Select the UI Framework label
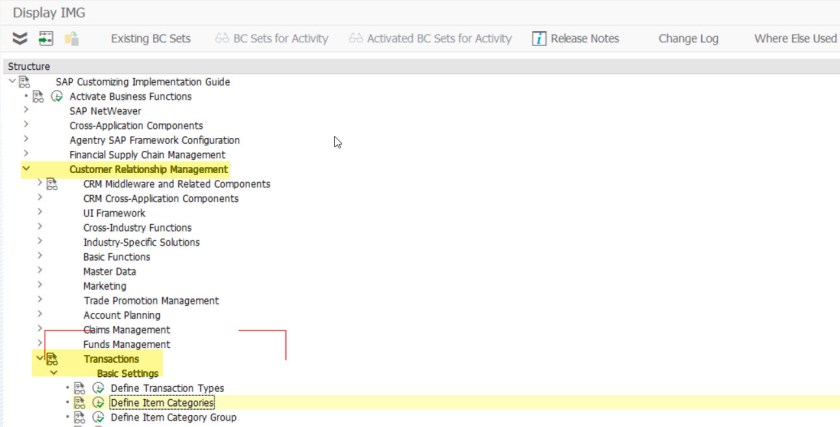840x427 pixels. 114,213
